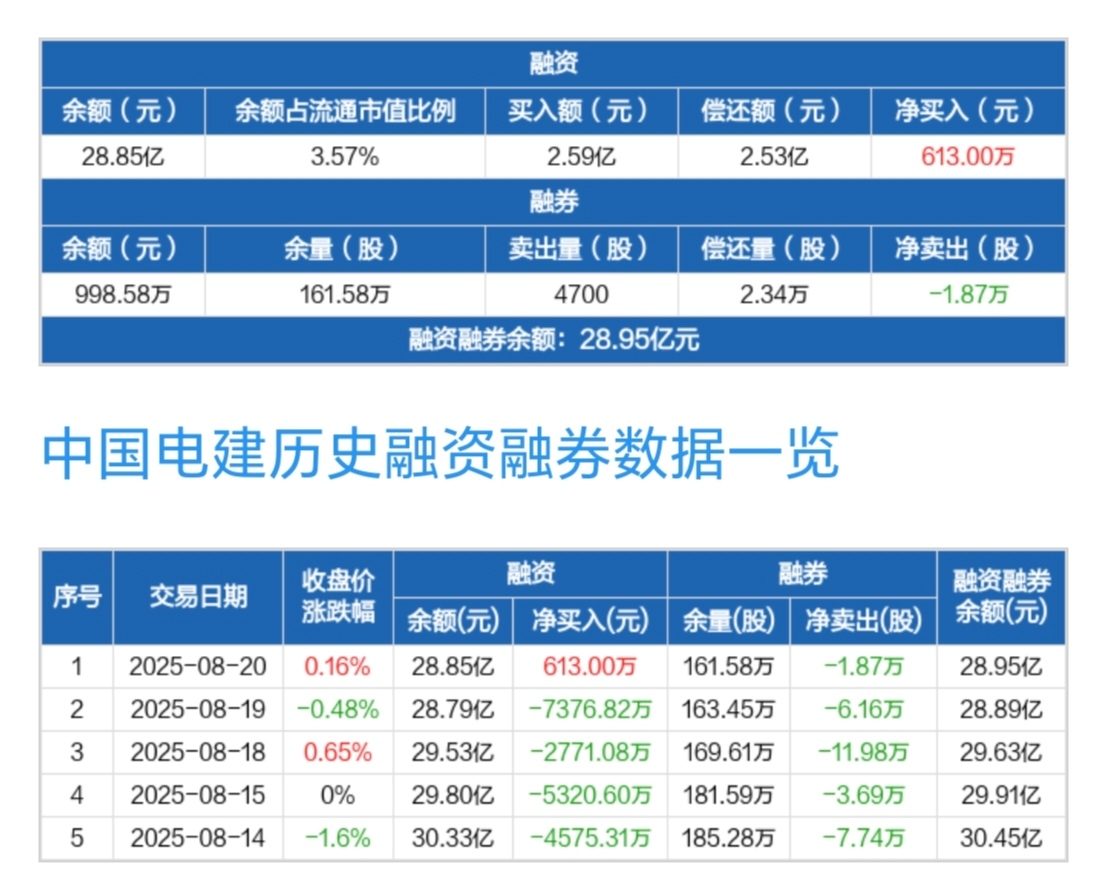The width and height of the screenshot is (1105, 876).
Task: Click the 卖出量（股）header
Action: pos(581,249)
